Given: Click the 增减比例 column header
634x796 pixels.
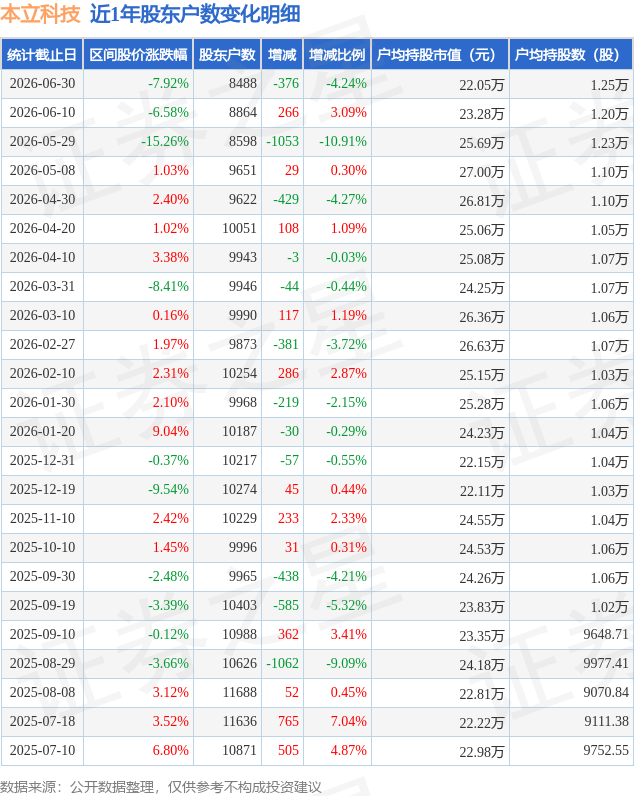Looking at the screenshot, I should click(337, 54).
